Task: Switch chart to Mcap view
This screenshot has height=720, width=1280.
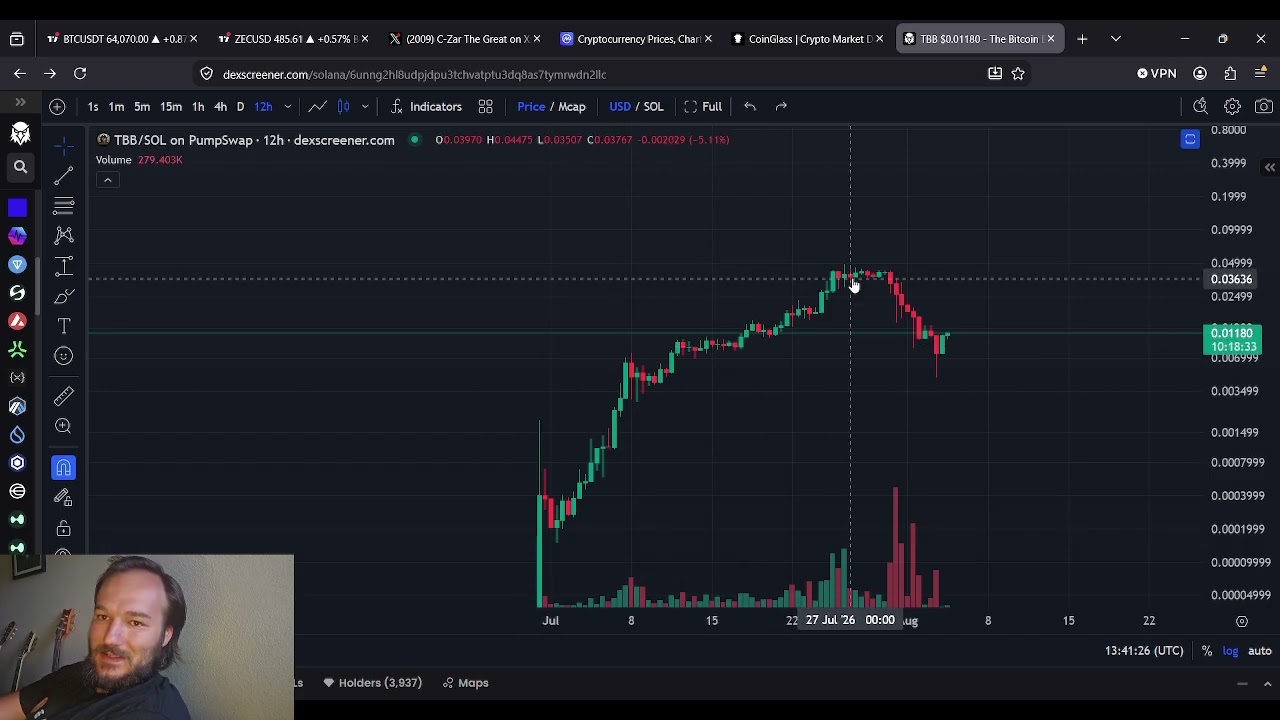Action: coord(571,106)
